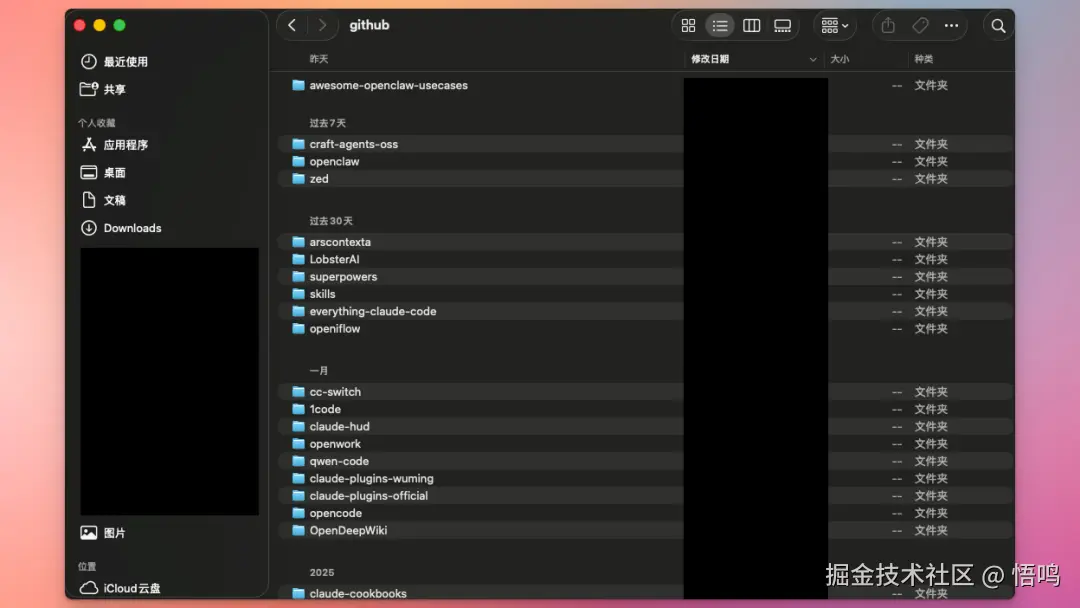Select the claude-plugins-official folder

point(368,496)
